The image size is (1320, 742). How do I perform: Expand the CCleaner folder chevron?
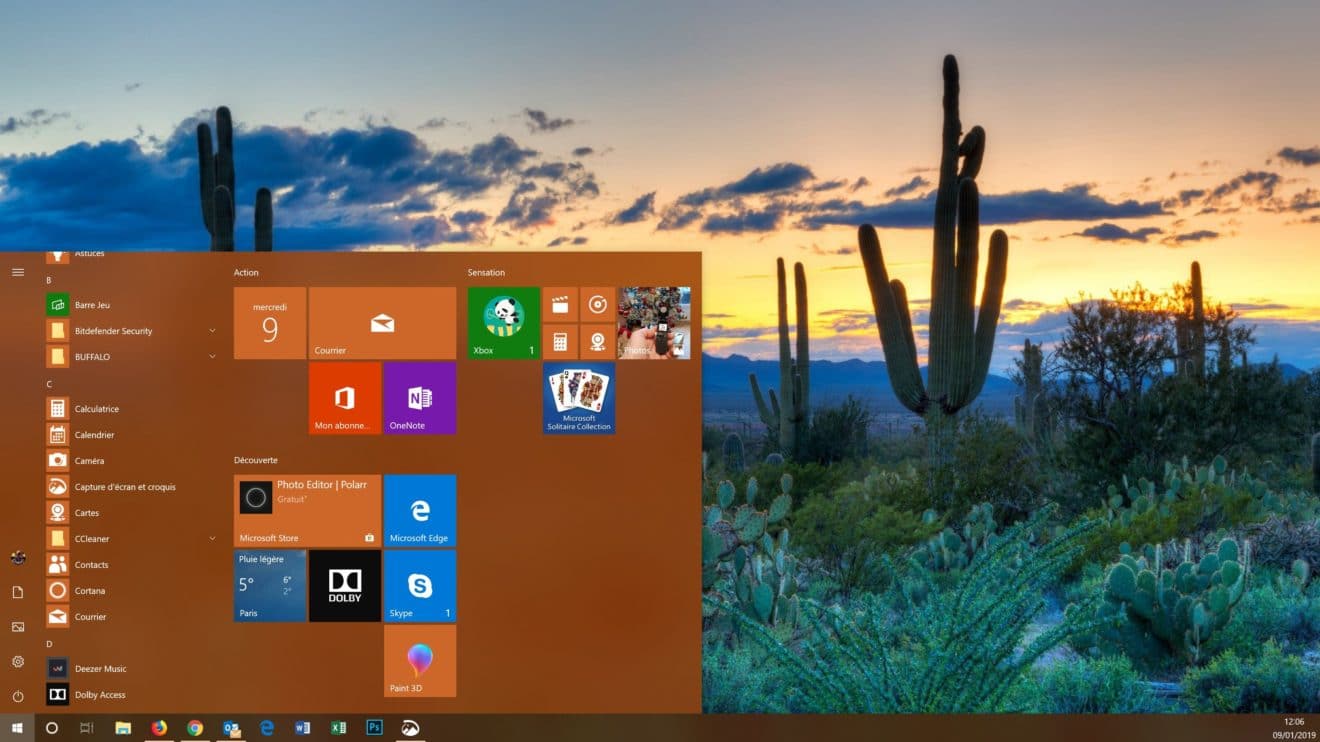coord(212,539)
